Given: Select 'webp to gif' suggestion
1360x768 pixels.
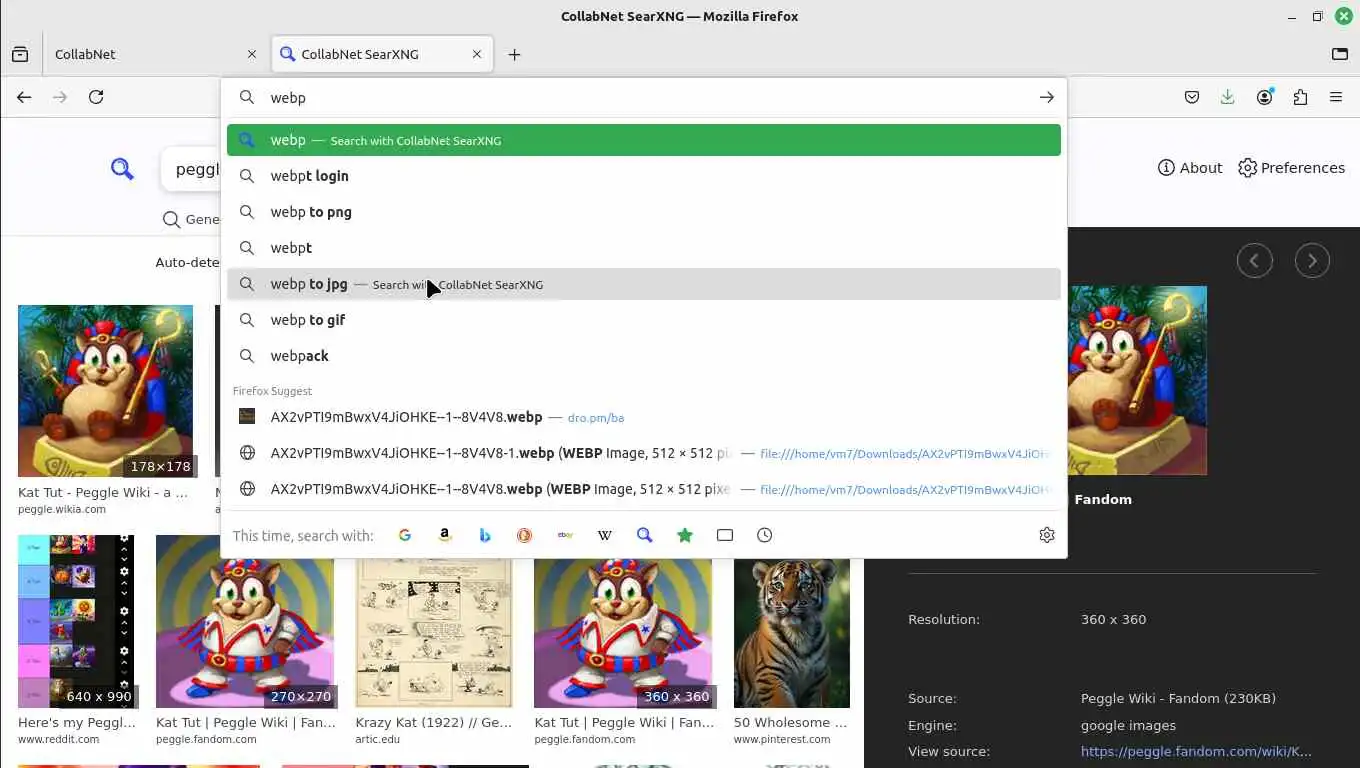Looking at the screenshot, I should point(644,320).
